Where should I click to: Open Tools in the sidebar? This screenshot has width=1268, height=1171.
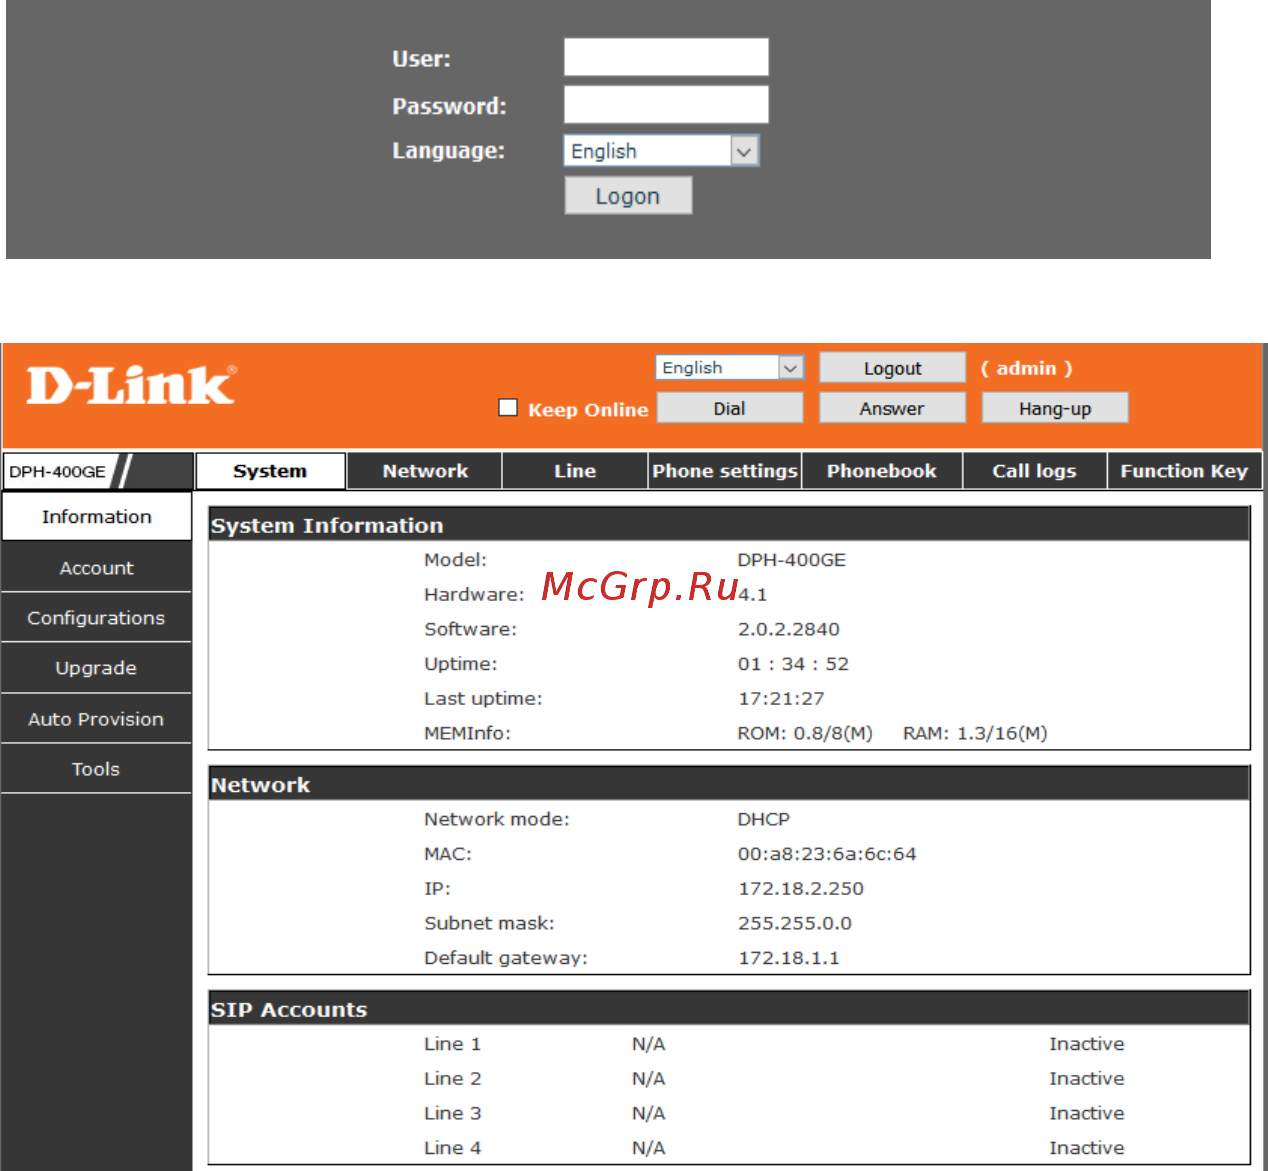(x=96, y=769)
